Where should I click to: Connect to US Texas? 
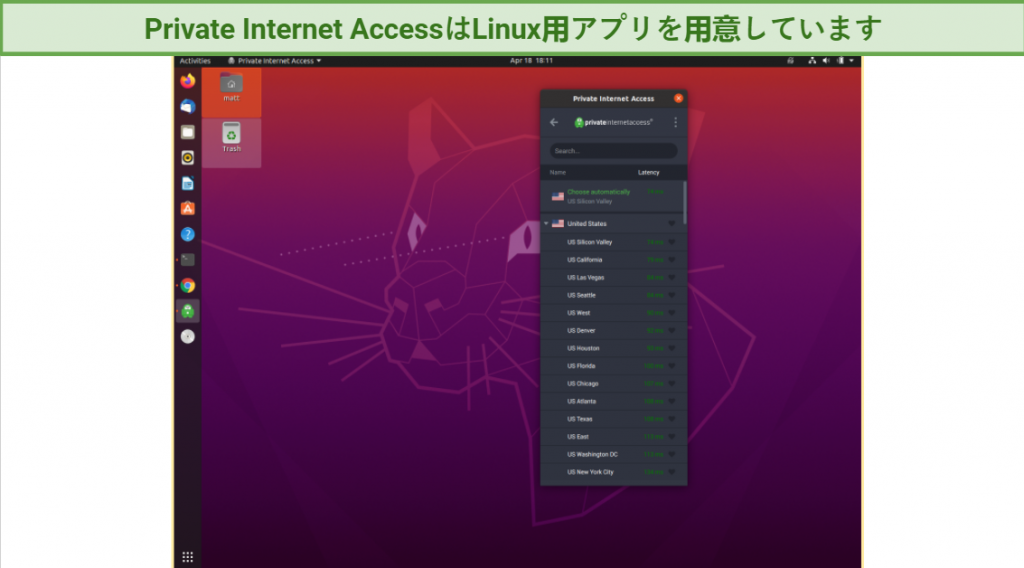pyautogui.click(x=611, y=418)
